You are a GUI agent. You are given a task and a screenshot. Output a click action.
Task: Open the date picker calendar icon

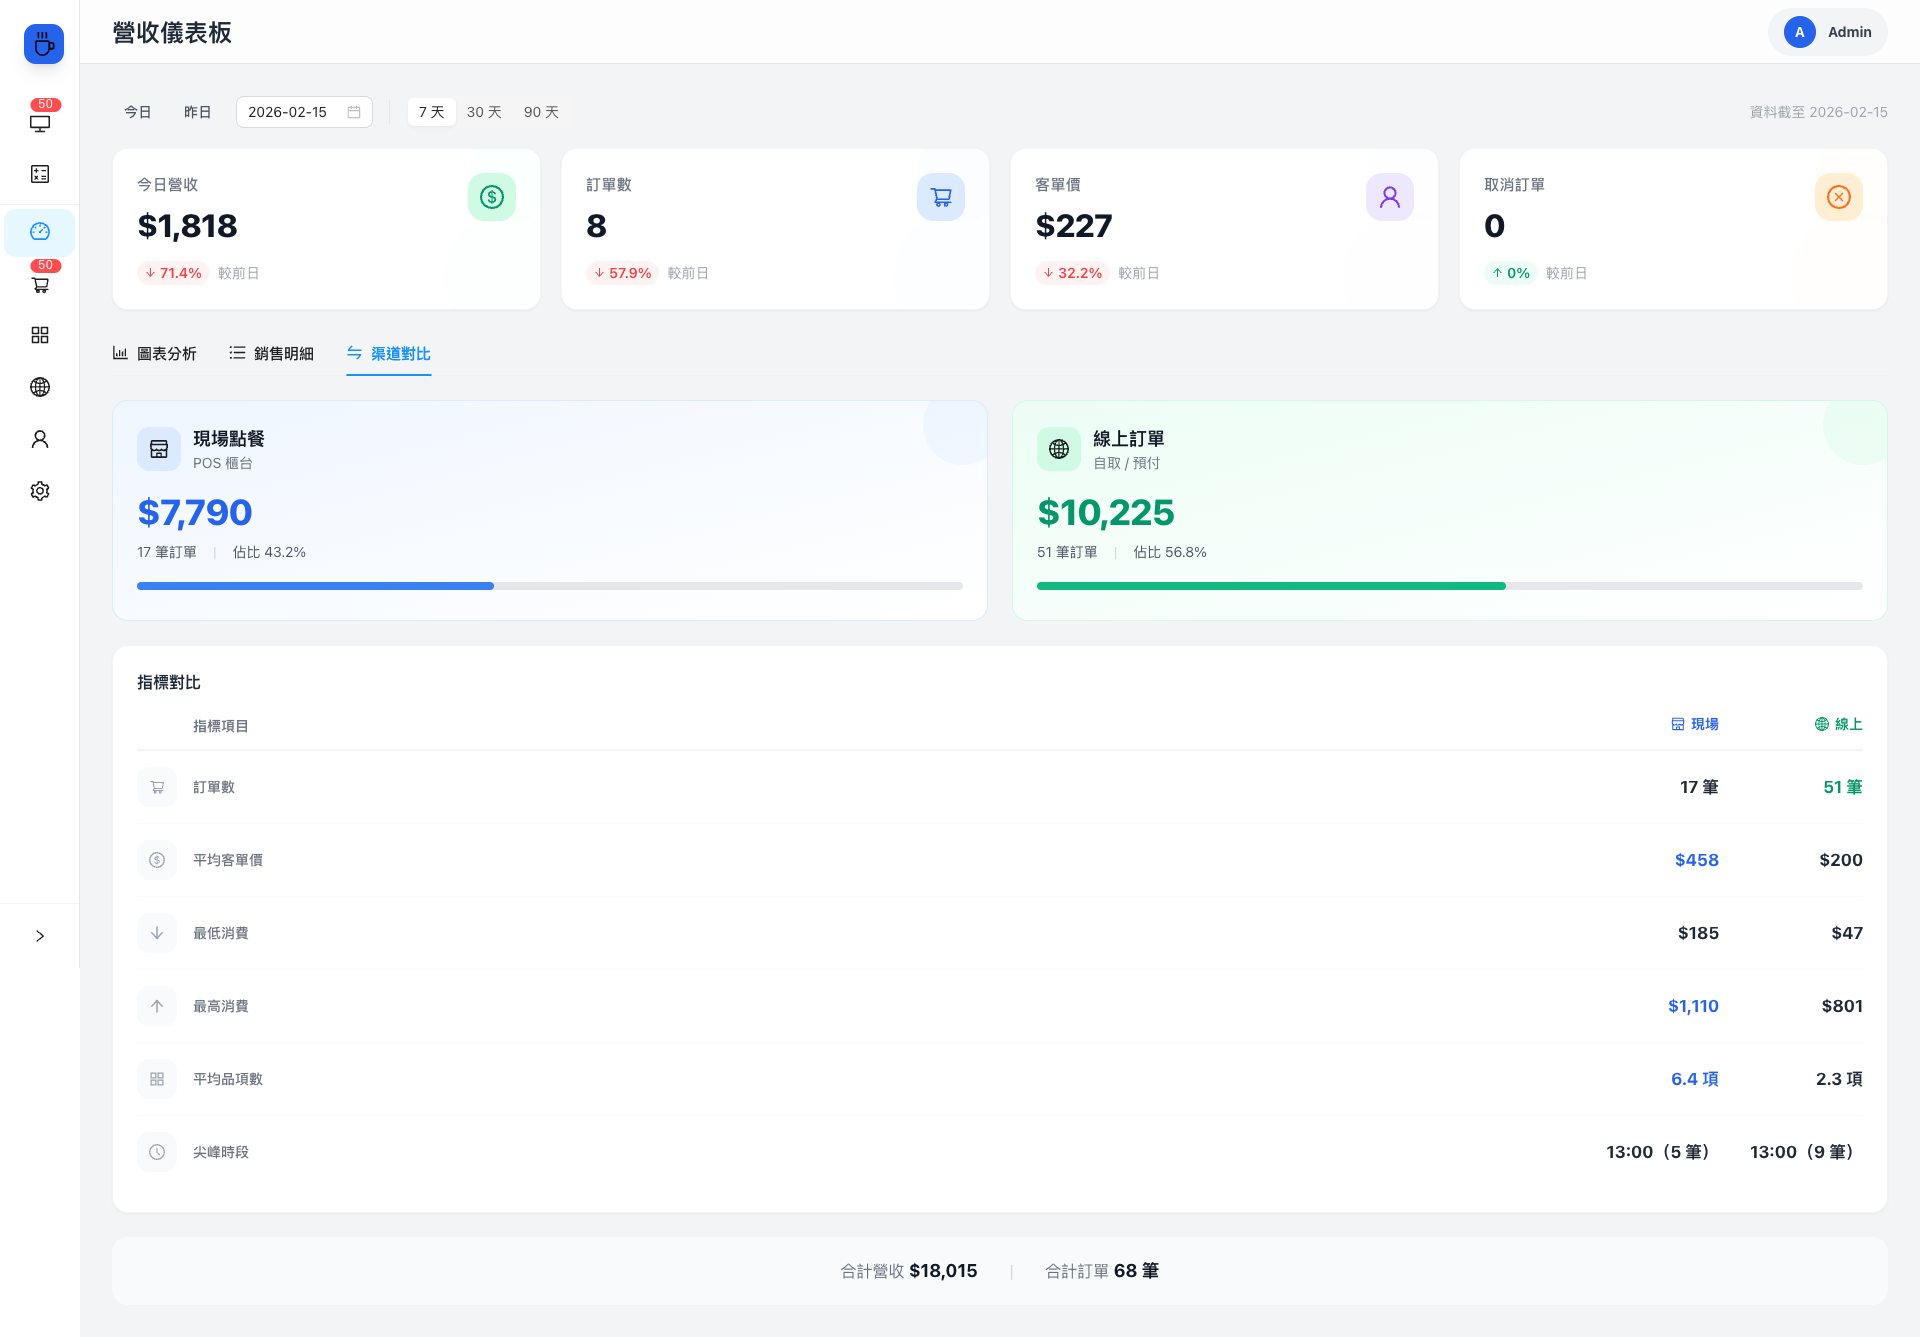[354, 112]
